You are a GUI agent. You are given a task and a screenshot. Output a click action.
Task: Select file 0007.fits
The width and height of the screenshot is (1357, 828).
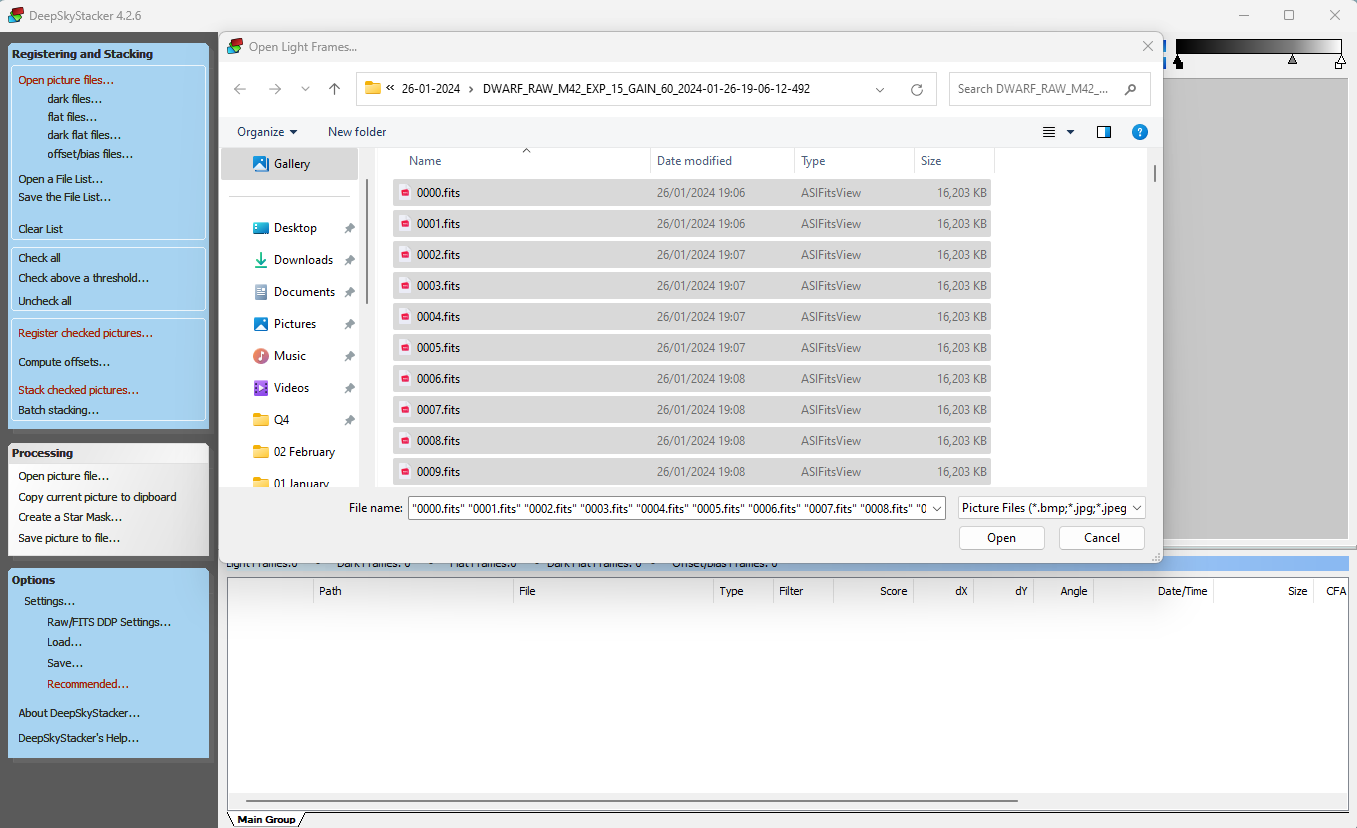(x=691, y=410)
